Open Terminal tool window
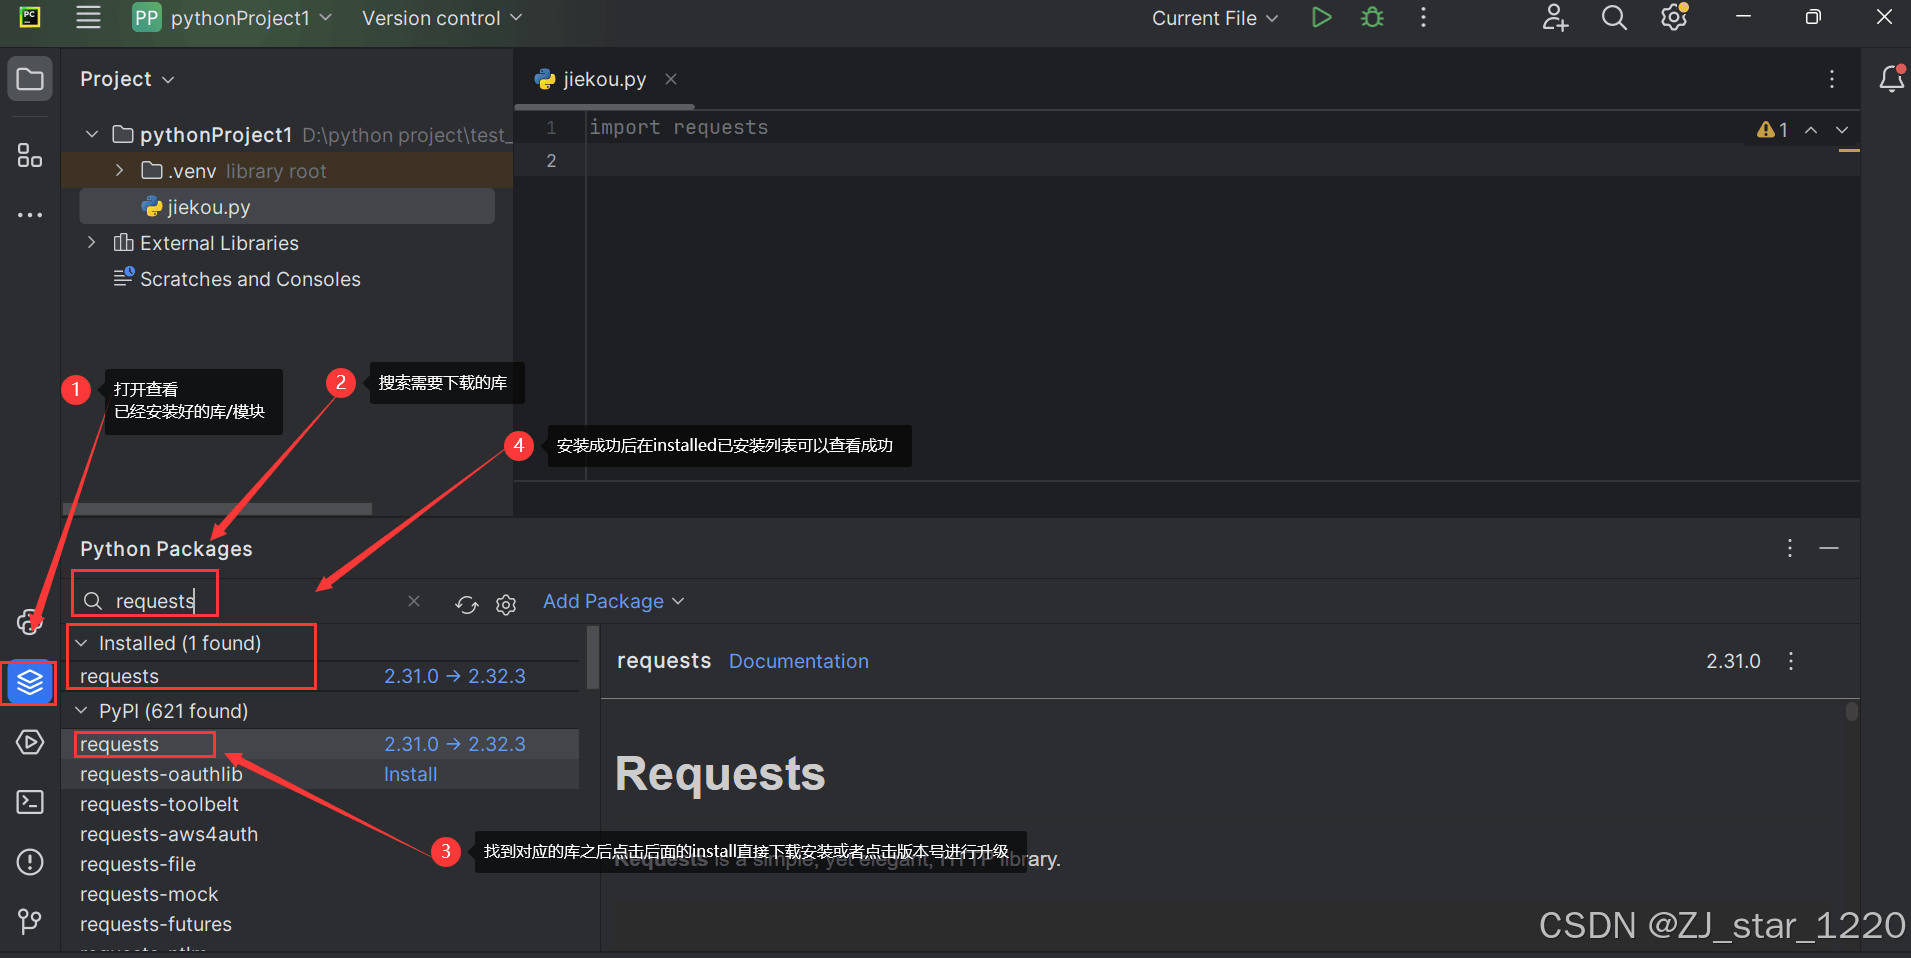 tap(30, 802)
